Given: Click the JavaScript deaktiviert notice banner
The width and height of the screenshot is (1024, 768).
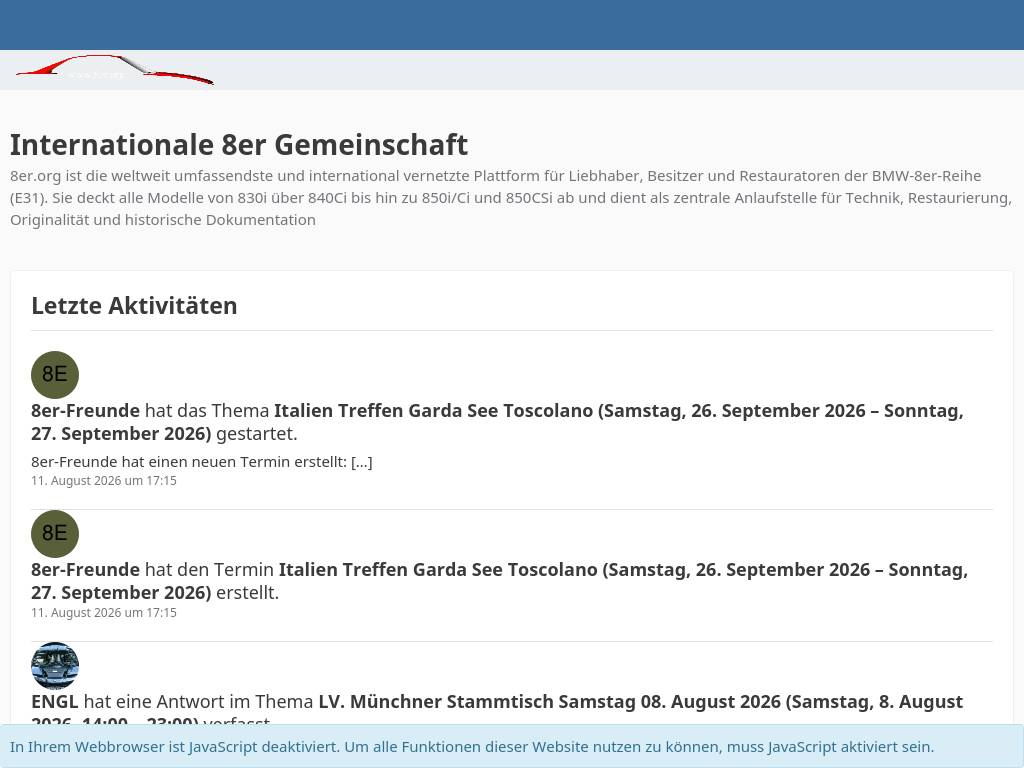Looking at the screenshot, I should [512, 746].
